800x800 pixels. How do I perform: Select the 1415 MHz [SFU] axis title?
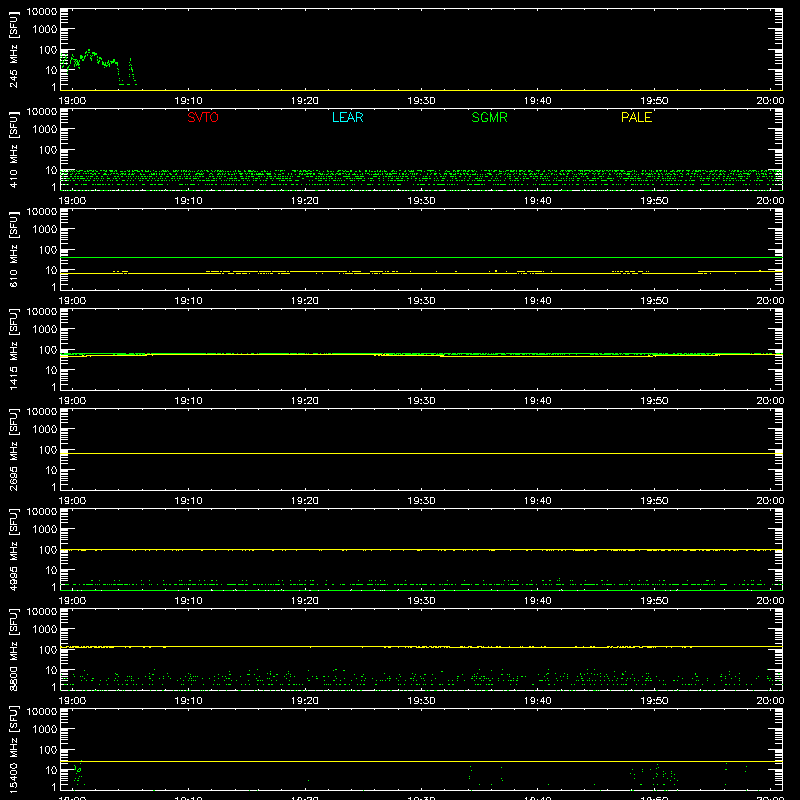tap(13, 349)
